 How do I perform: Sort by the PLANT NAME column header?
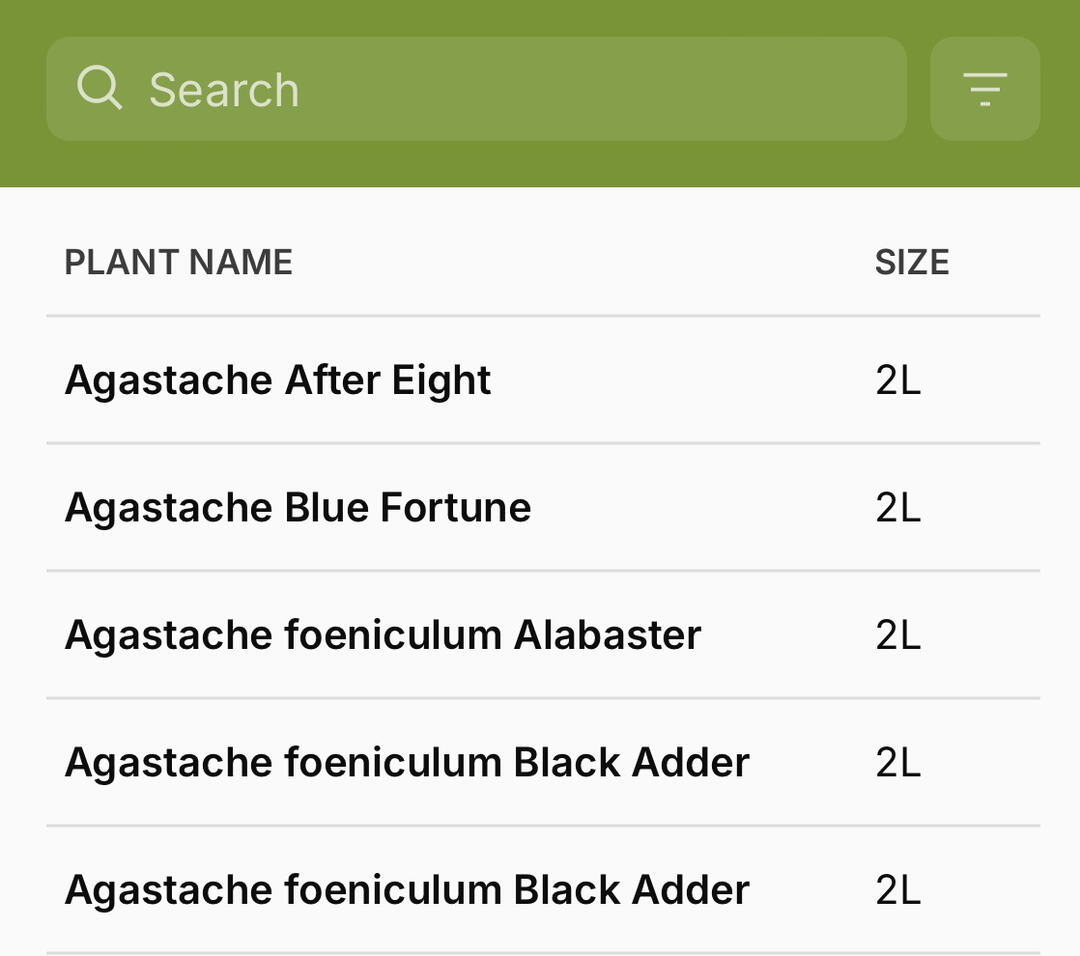tap(178, 262)
